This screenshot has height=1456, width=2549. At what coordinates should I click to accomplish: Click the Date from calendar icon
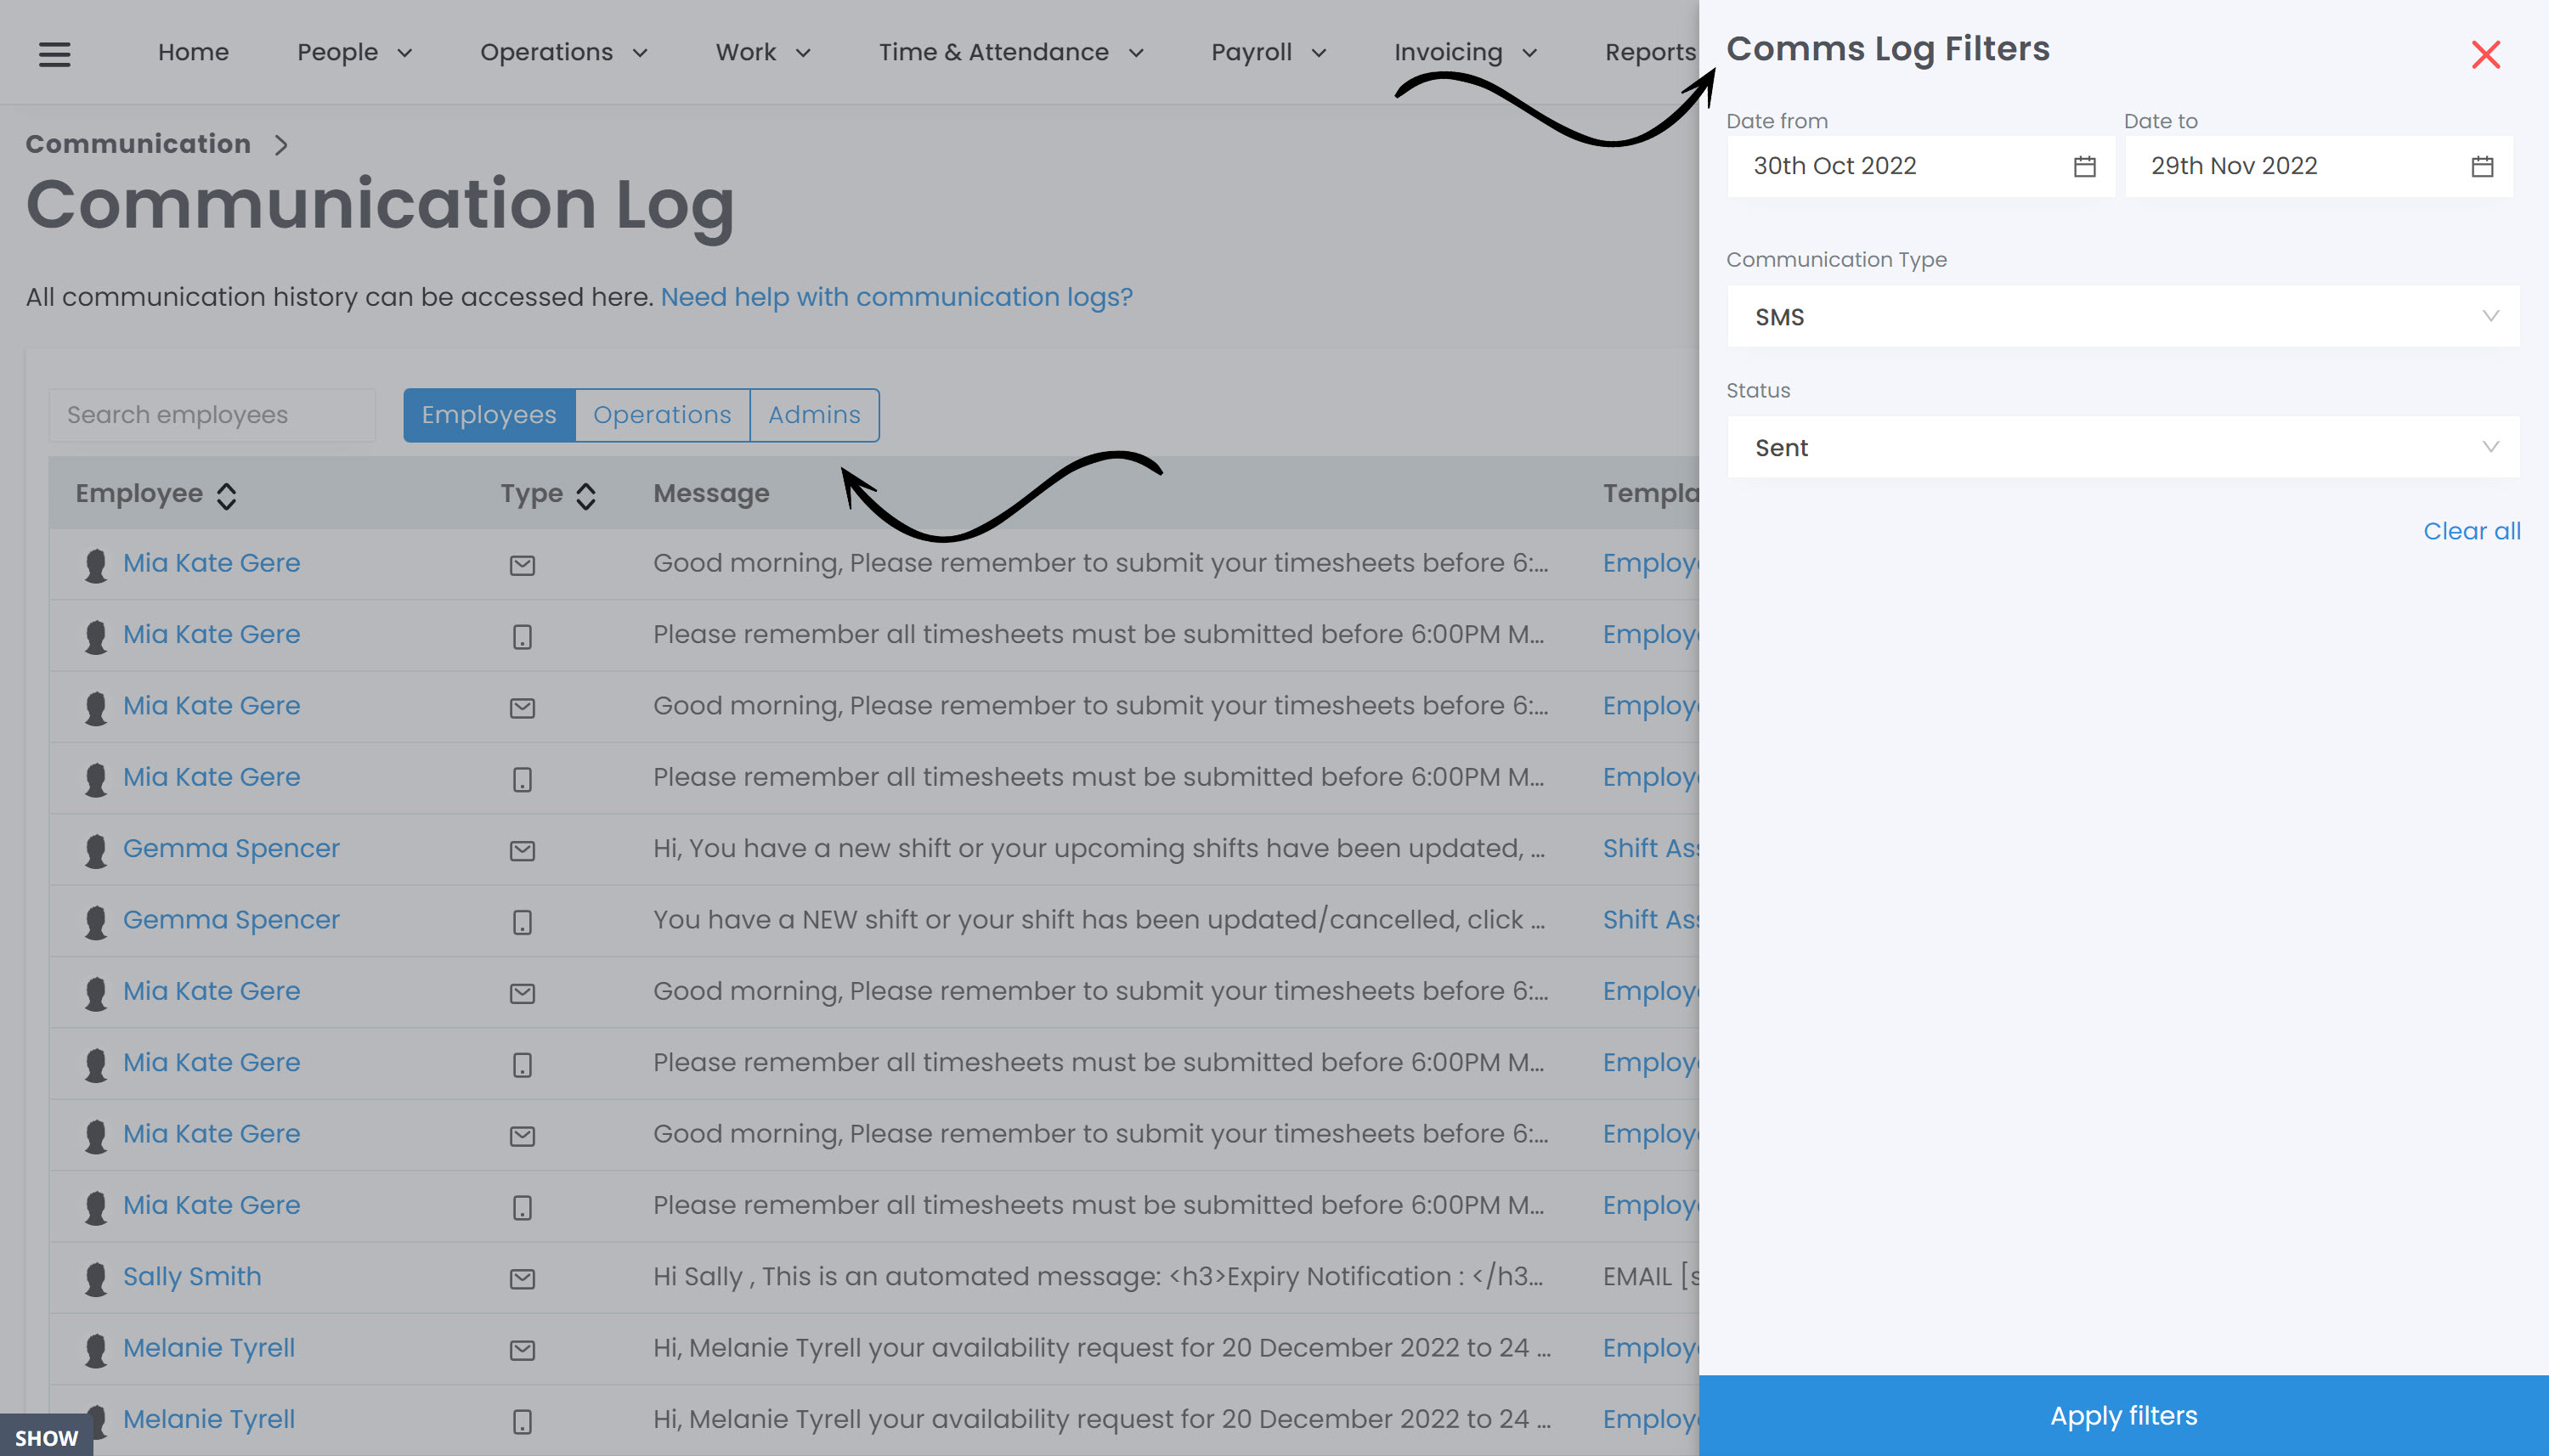coord(2084,166)
